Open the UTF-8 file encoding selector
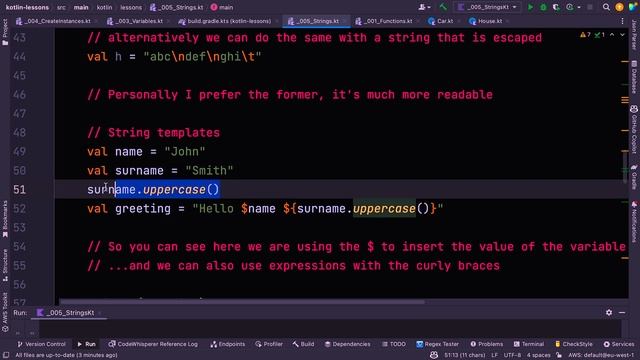The height and width of the screenshot is (360, 640). (512, 355)
